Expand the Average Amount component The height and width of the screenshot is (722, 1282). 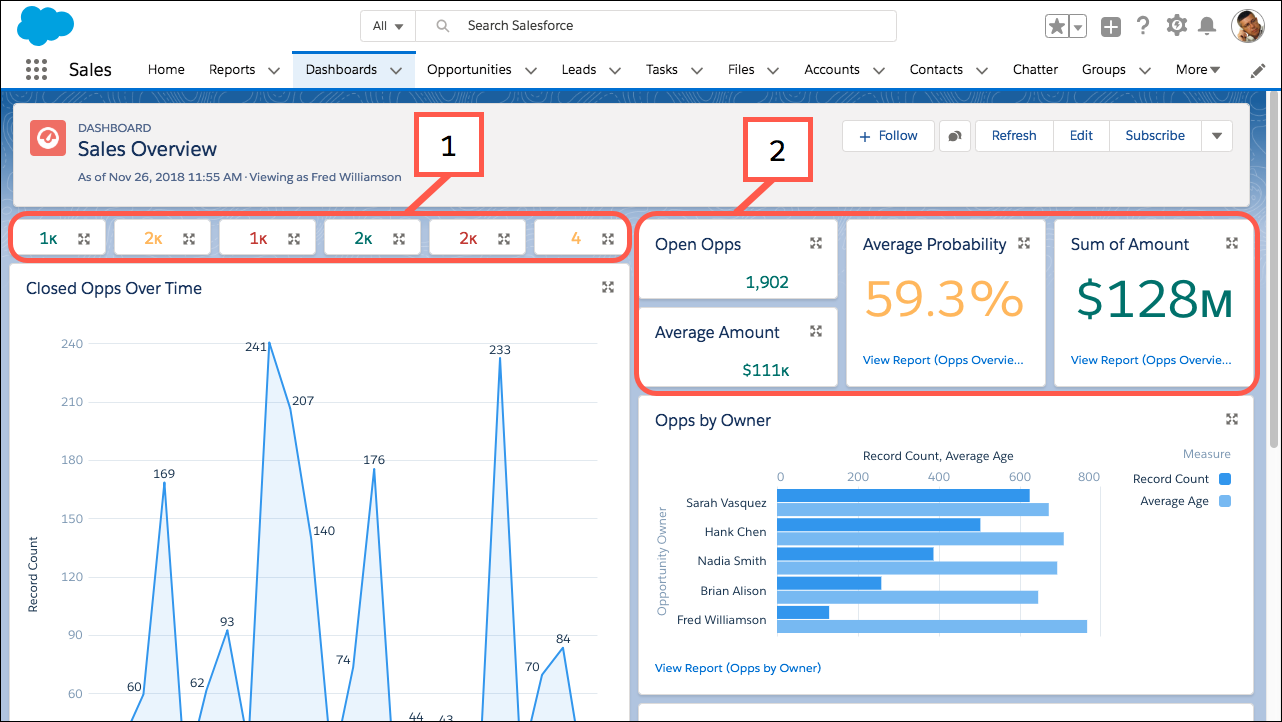coord(816,331)
